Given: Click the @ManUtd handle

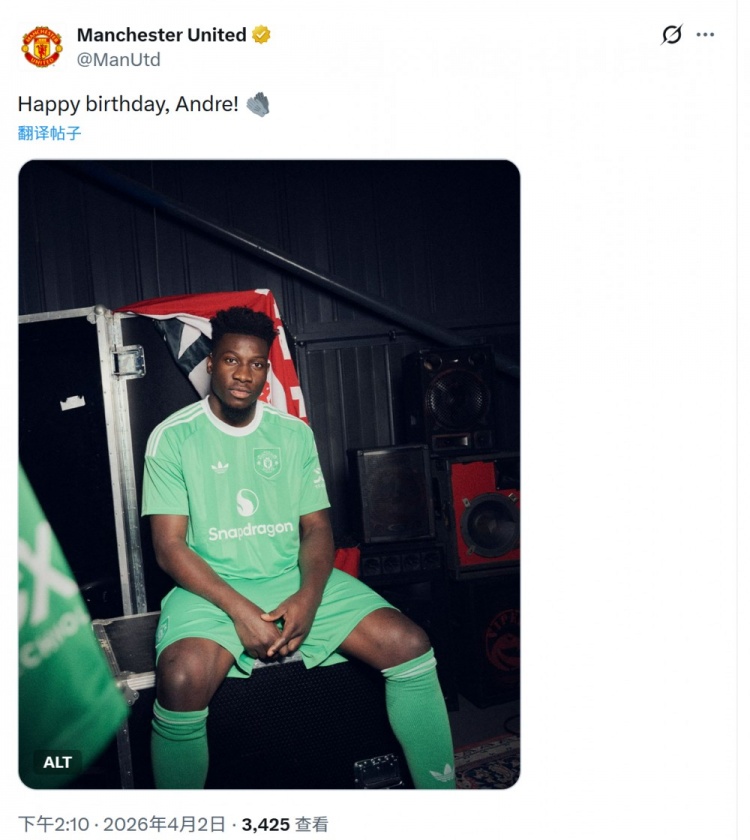Looking at the screenshot, I should click(118, 60).
